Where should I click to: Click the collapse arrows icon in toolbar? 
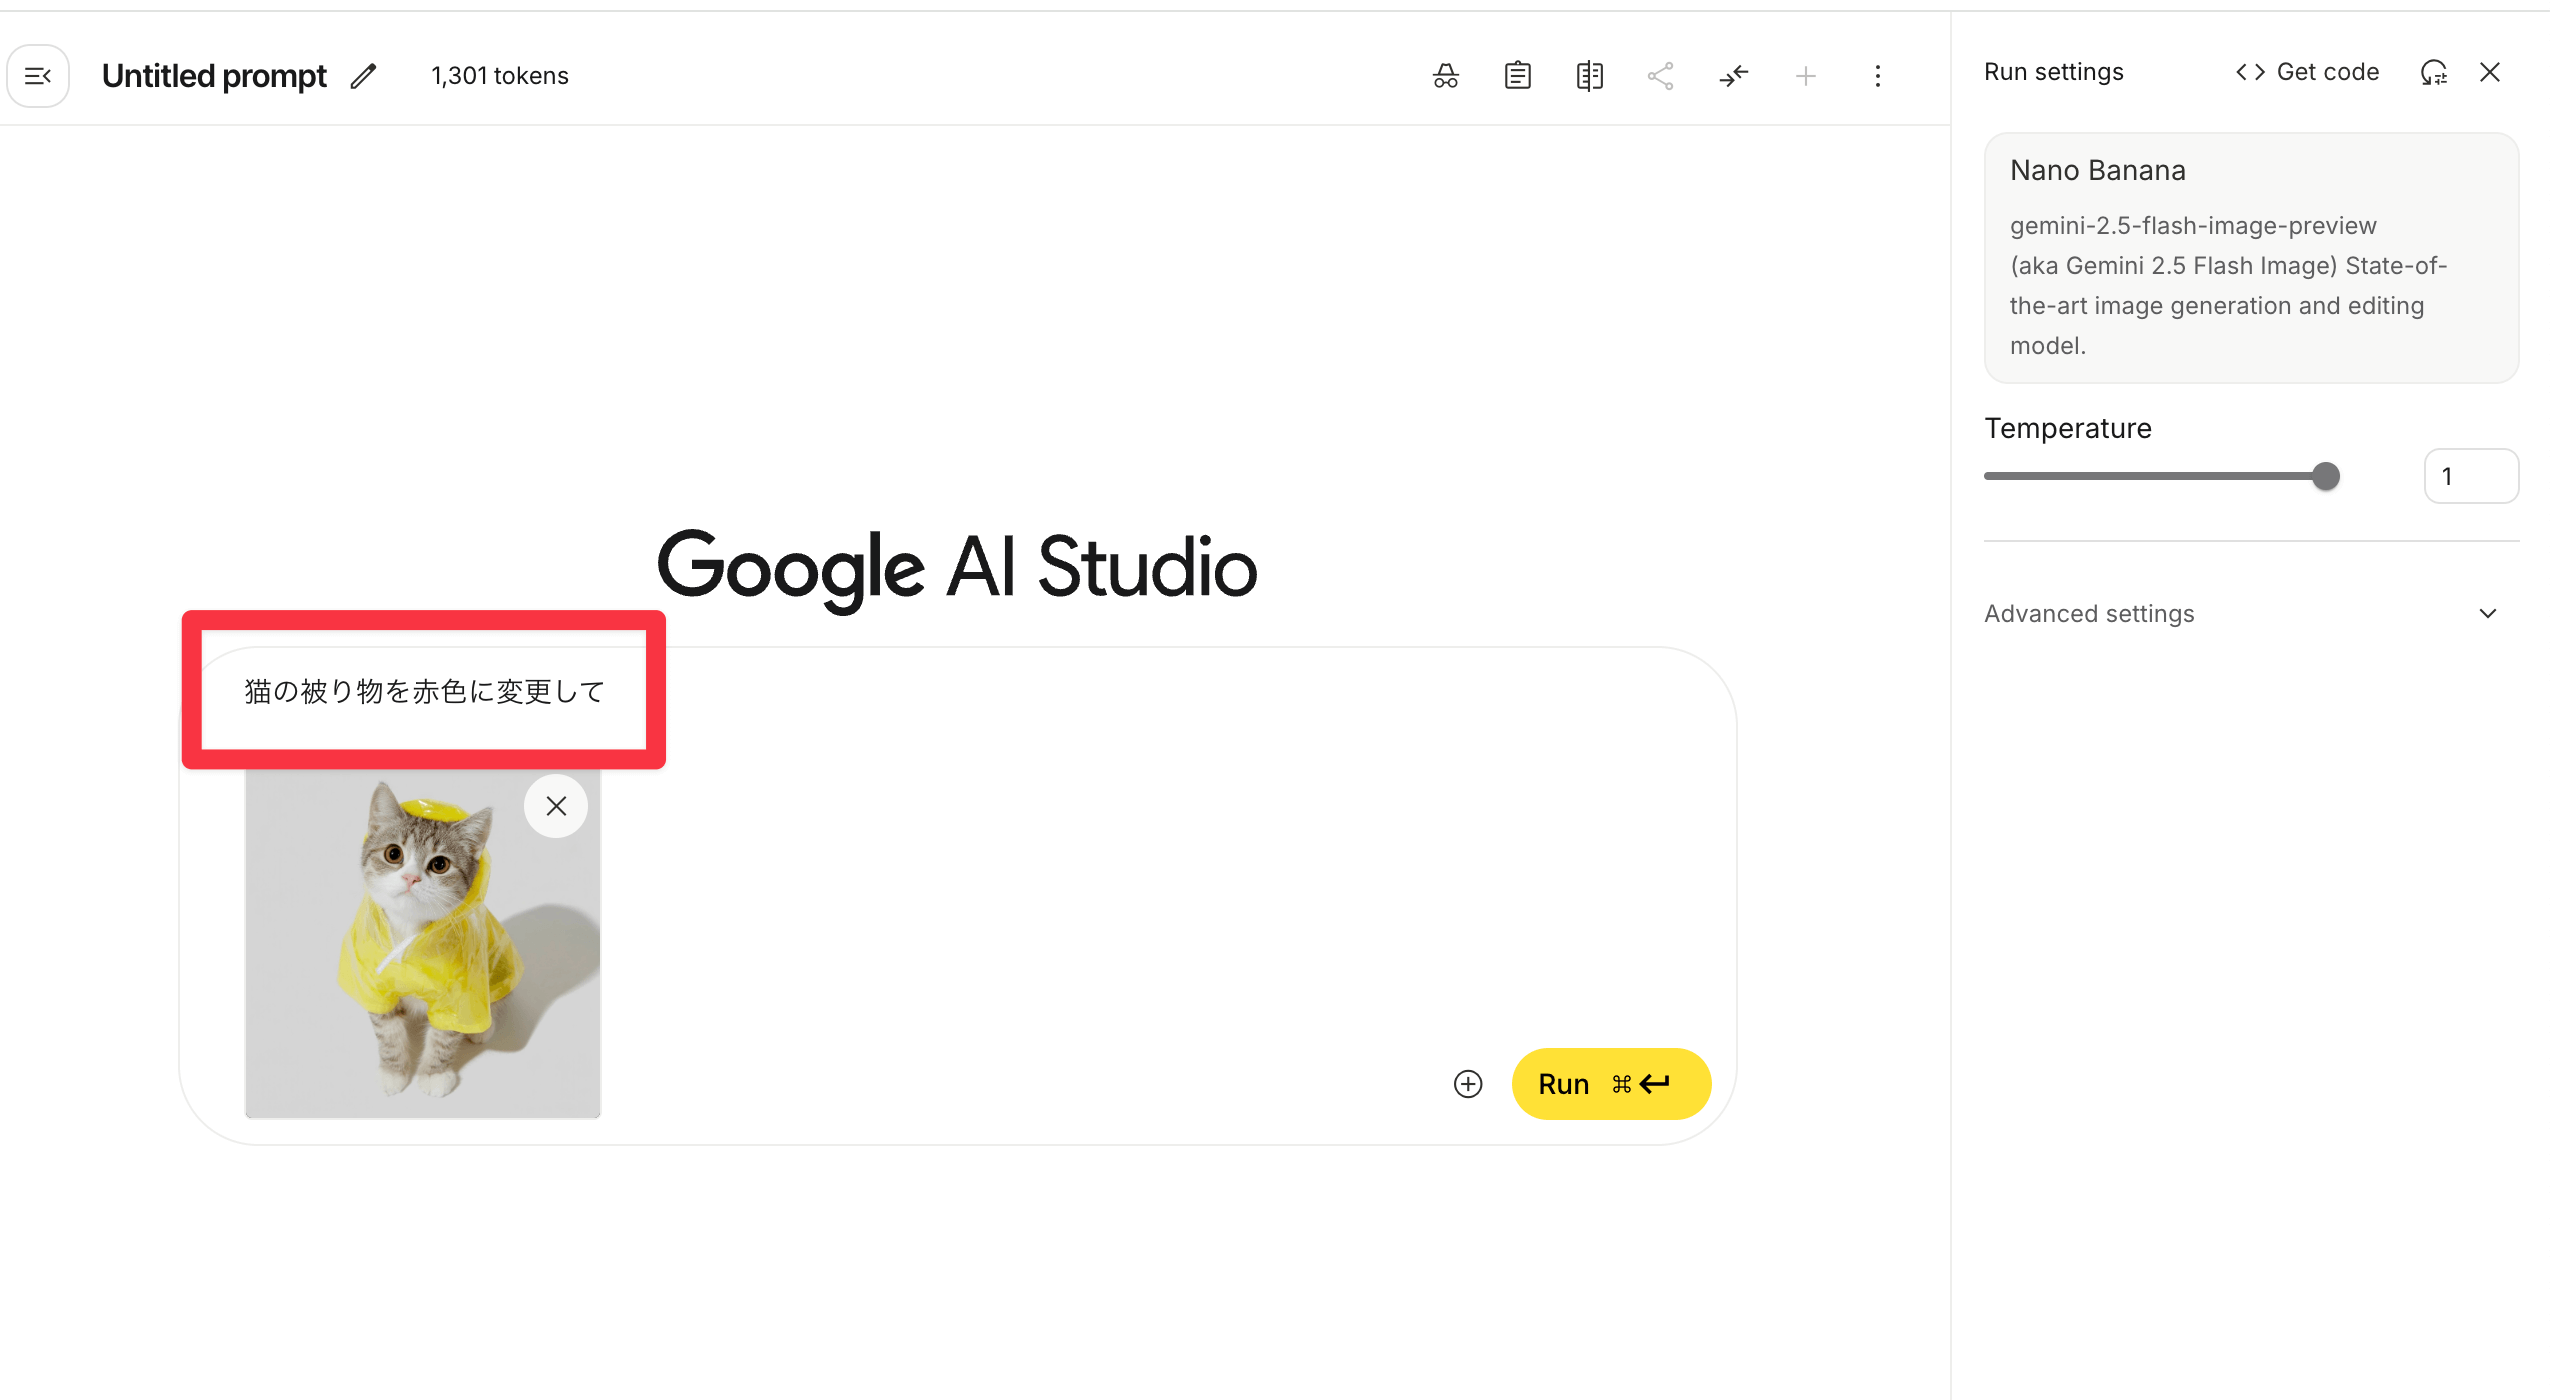tap(1733, 76)
